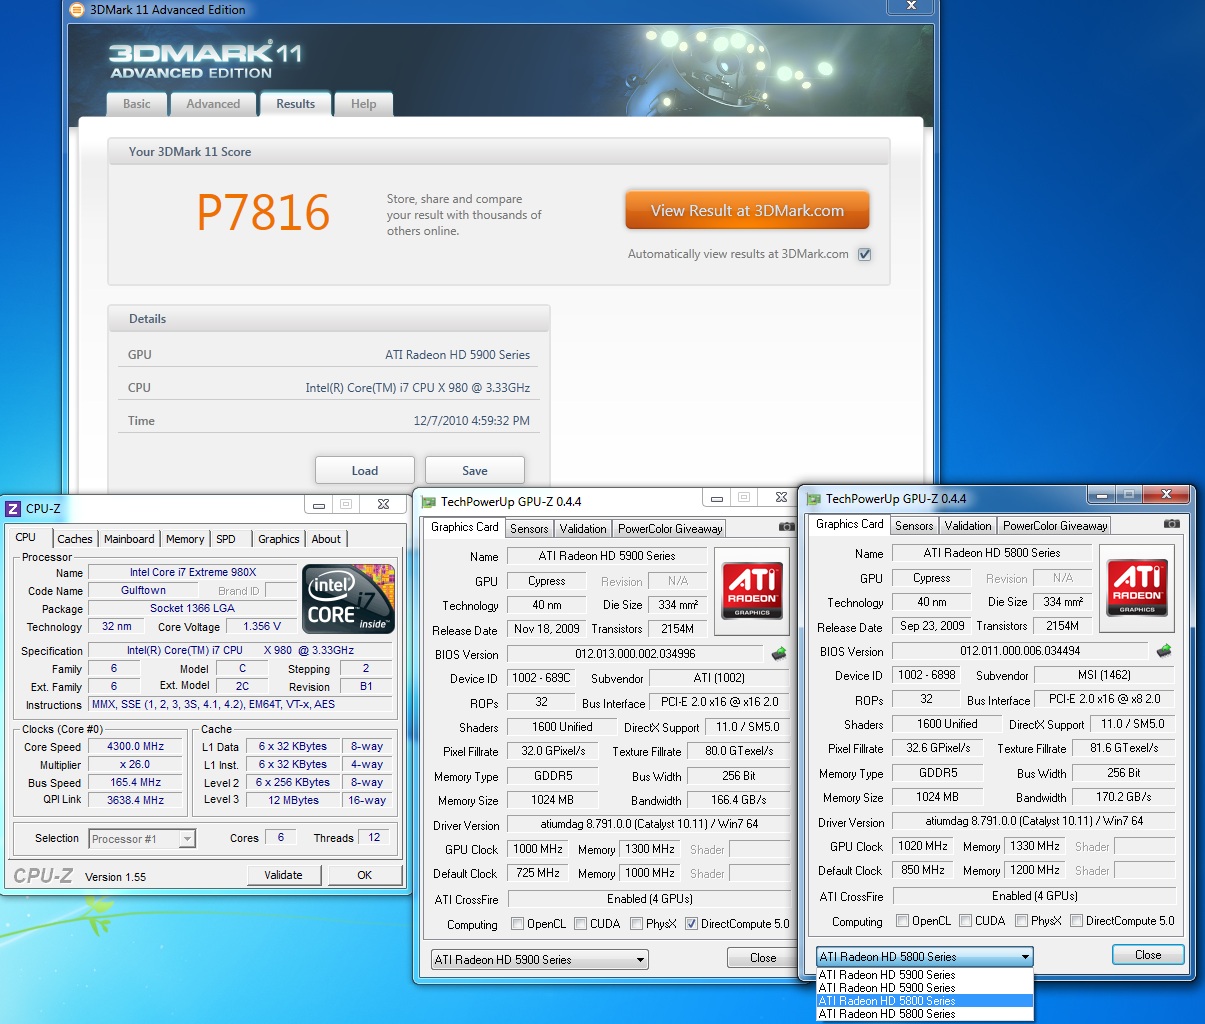
Task: Click the 3DMark 11 title bar icon
Action: [x=77, y=10]
